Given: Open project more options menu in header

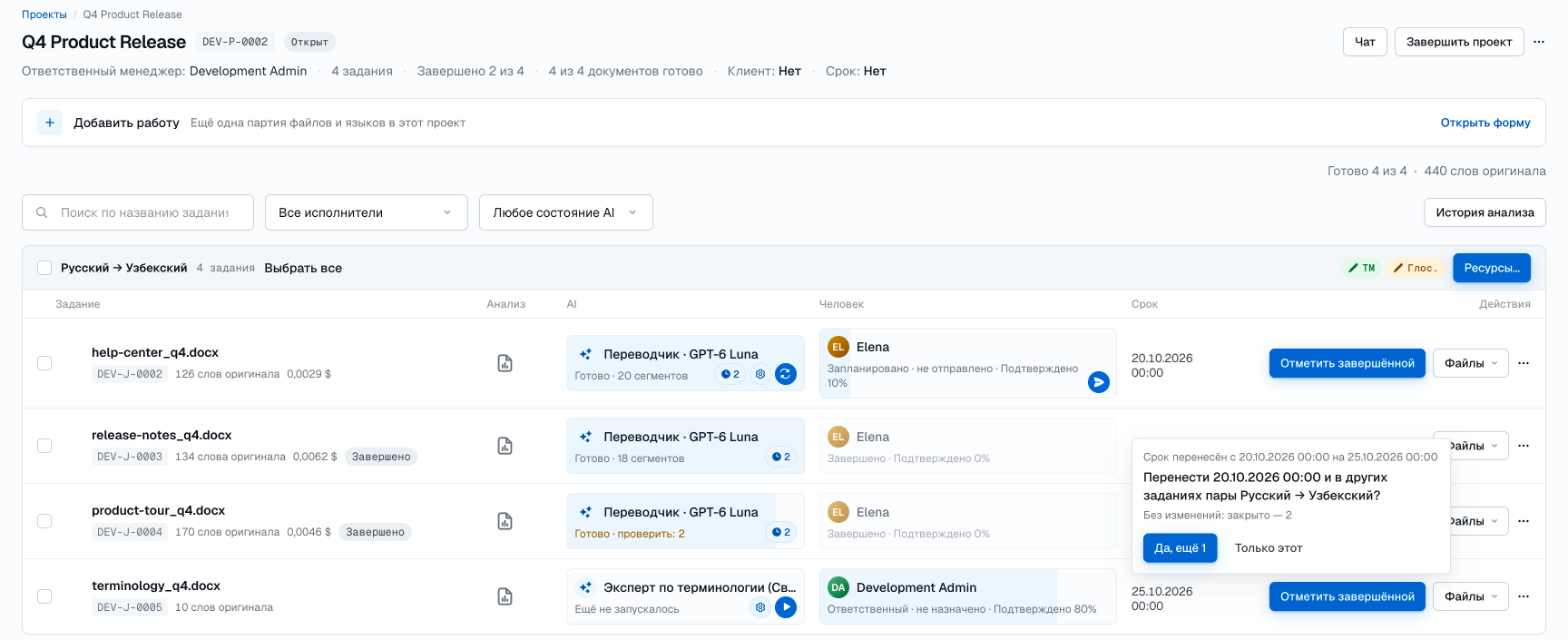Looking at the screenshot, I should [x=1539, y=41].
